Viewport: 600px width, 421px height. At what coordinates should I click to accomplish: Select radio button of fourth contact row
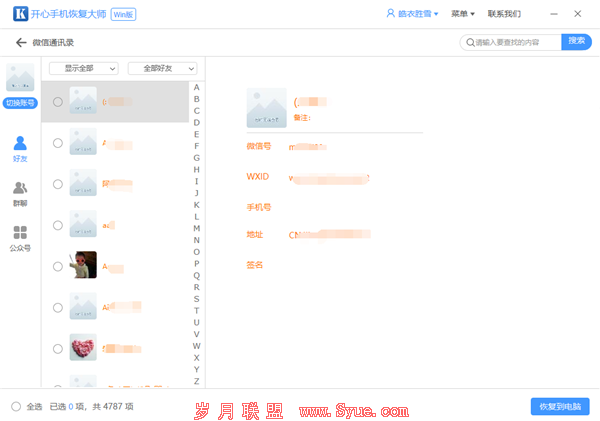tap(58, 225)
